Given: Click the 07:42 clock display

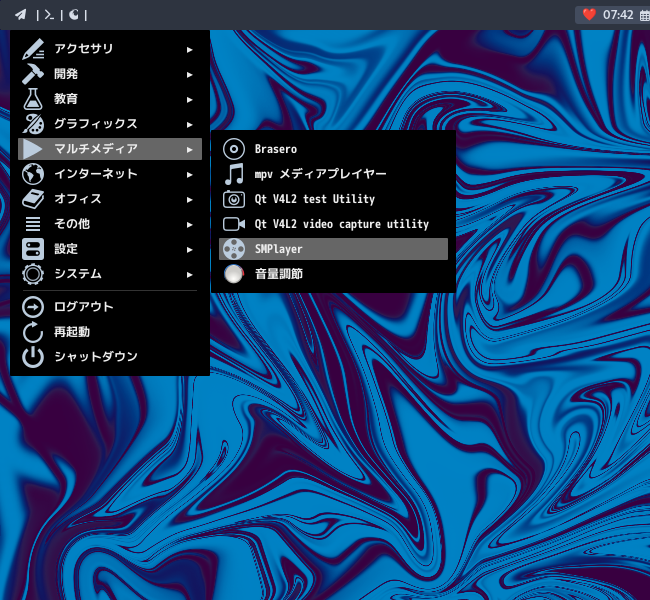Looking at the screenshot, I should coord(618,15).
